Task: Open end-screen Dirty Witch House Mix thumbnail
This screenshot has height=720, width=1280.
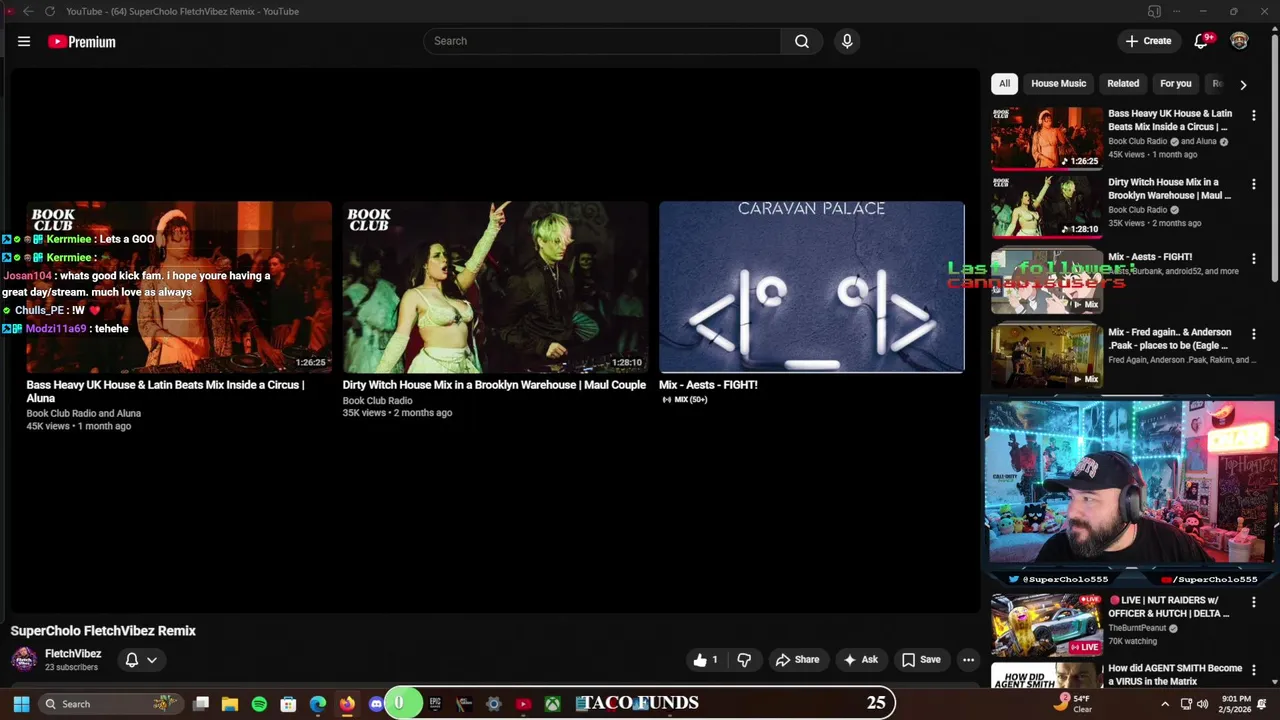Action: pos(495,287)
